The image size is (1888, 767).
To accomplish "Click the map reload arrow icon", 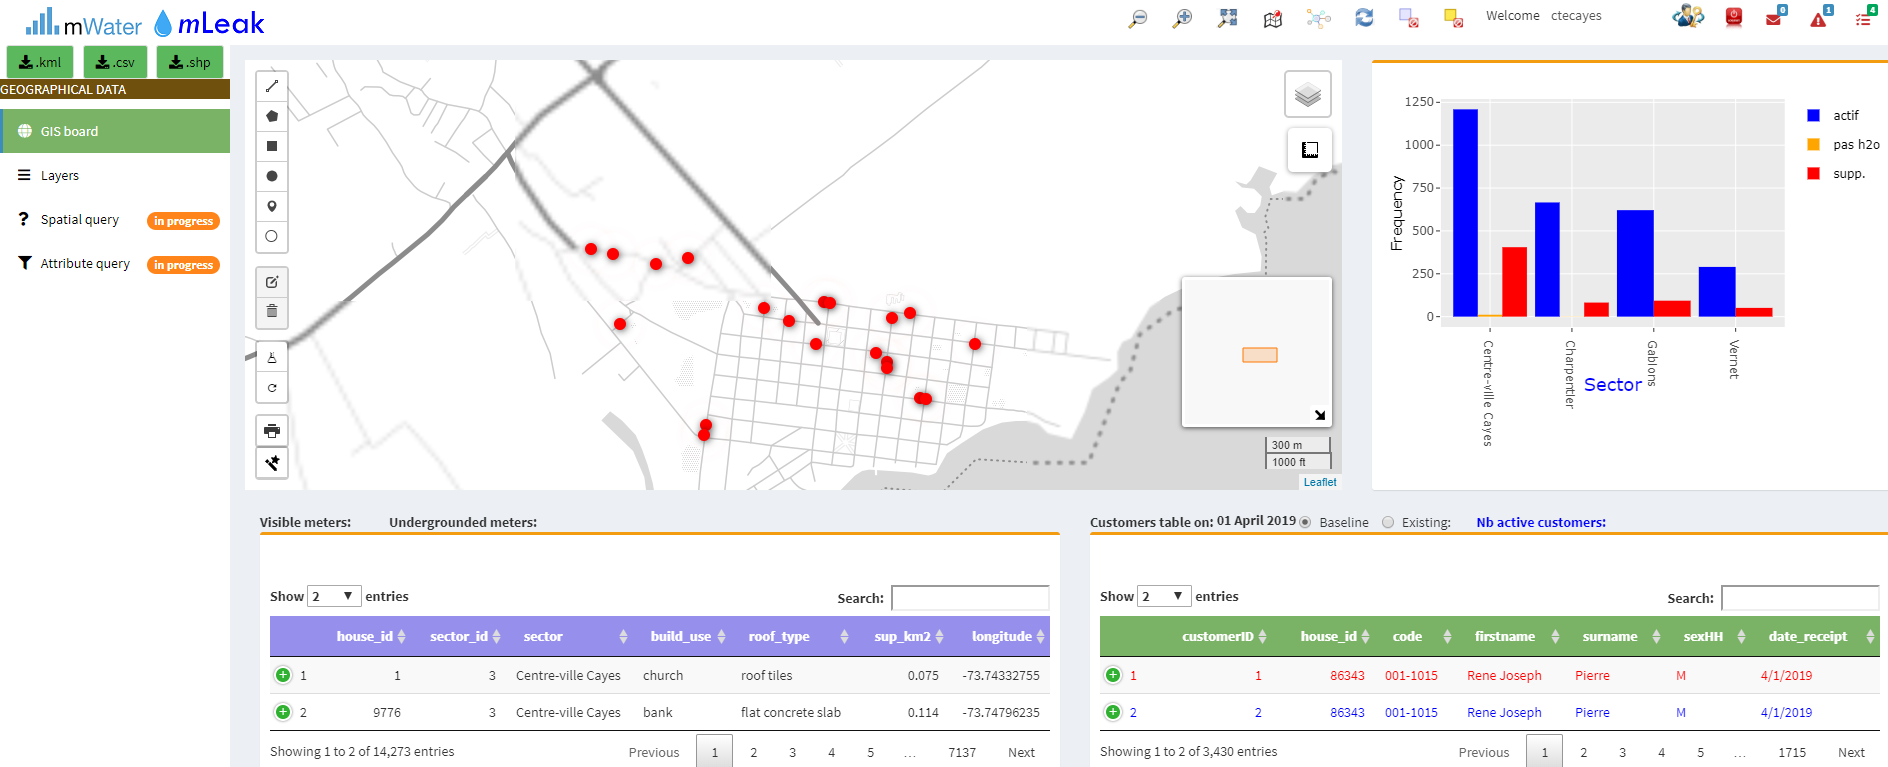I will pos(272,388).
